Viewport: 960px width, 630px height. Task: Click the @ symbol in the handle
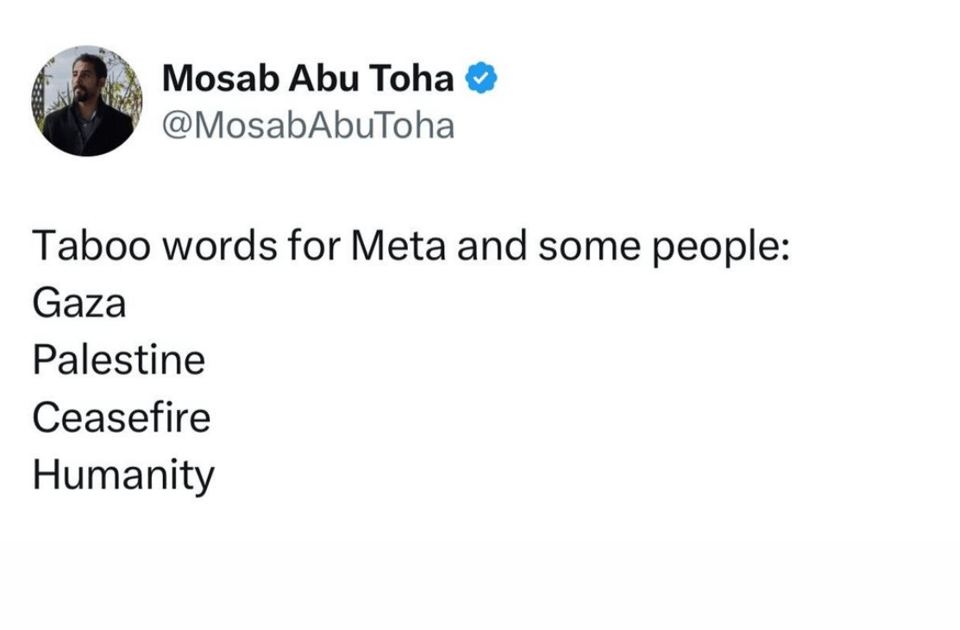175,126
